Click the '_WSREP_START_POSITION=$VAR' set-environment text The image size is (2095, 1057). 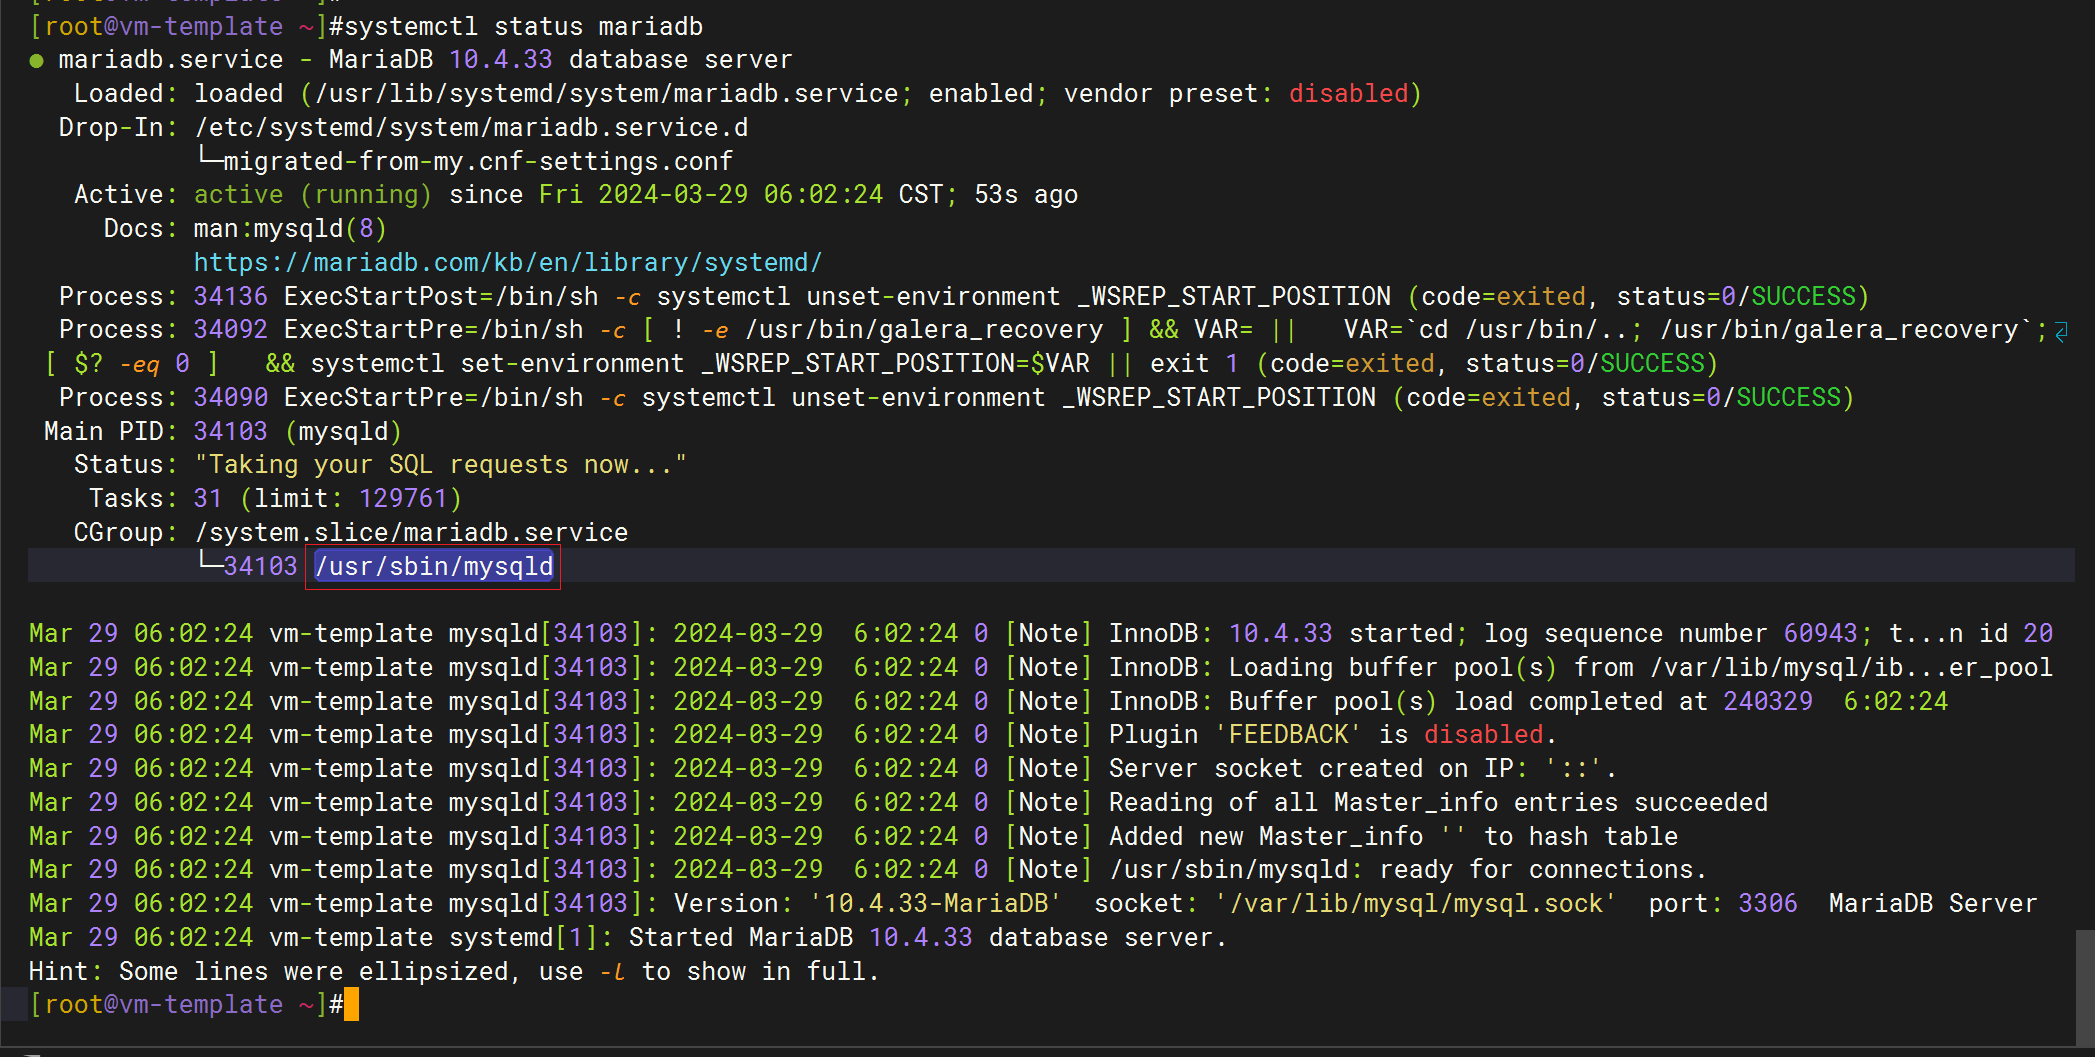[x=895, y=364]
